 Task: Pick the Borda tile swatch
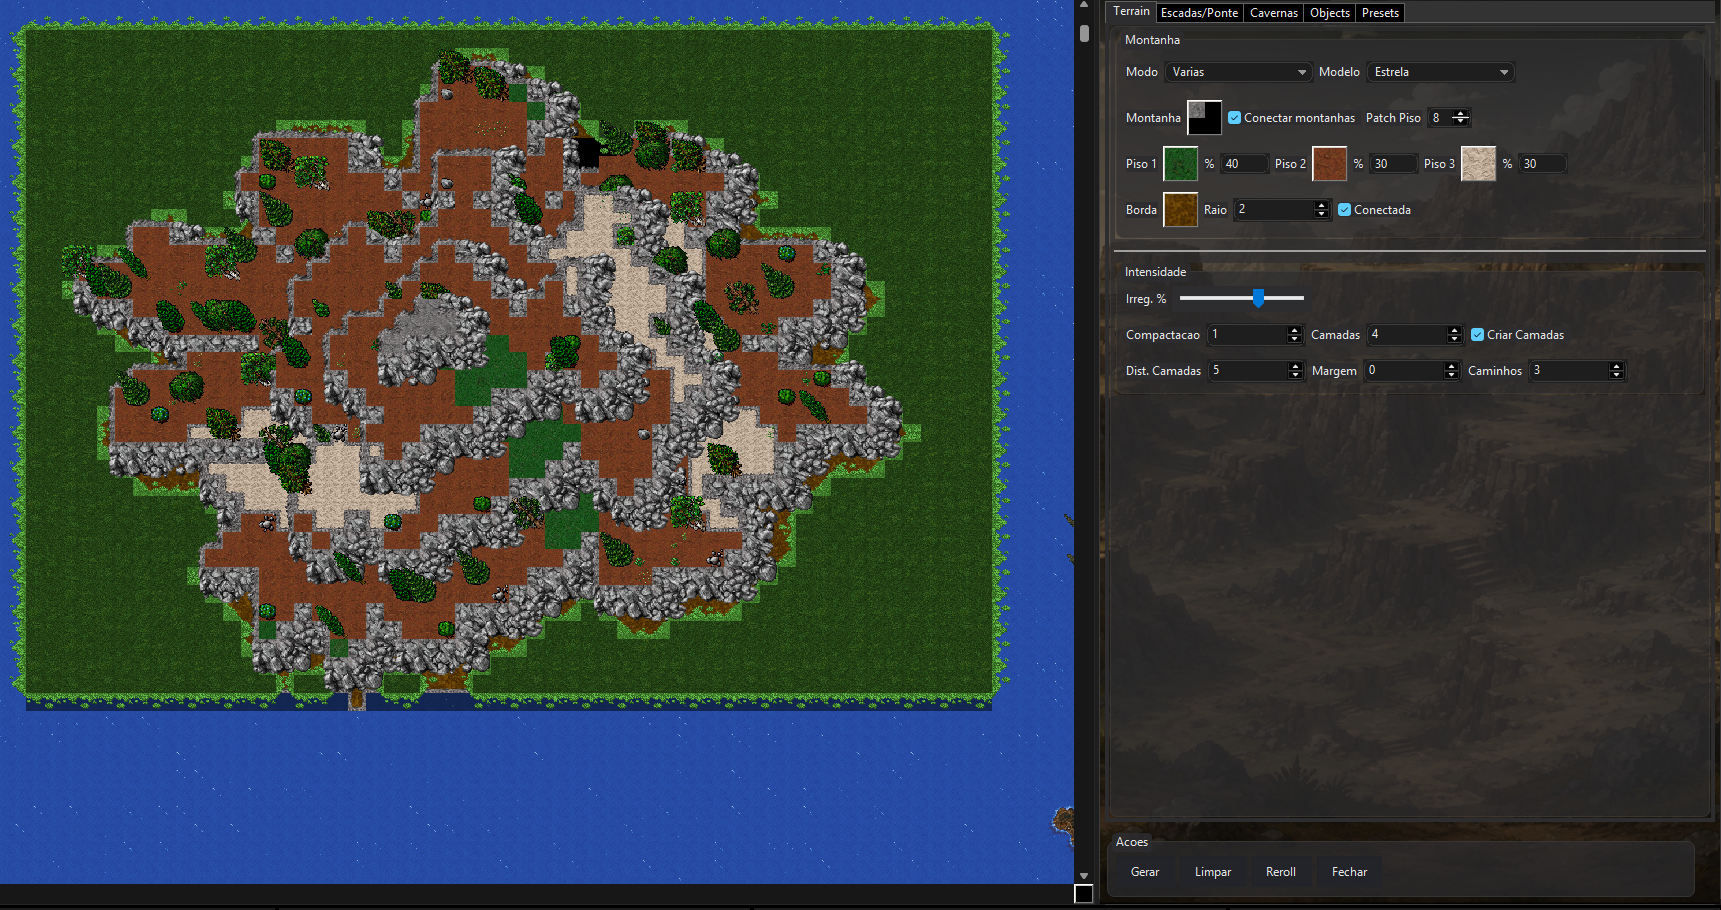coord(1180,210)
